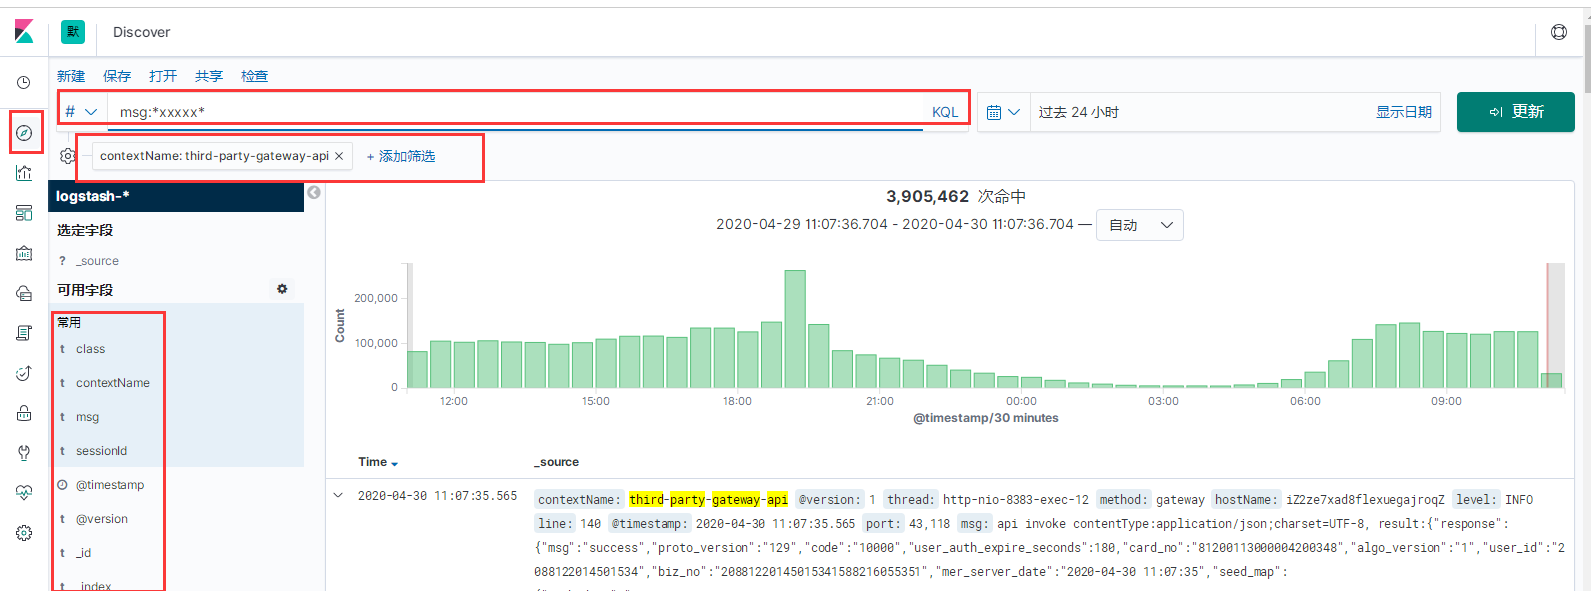Open the saved query # dropdown

(81, 112)
